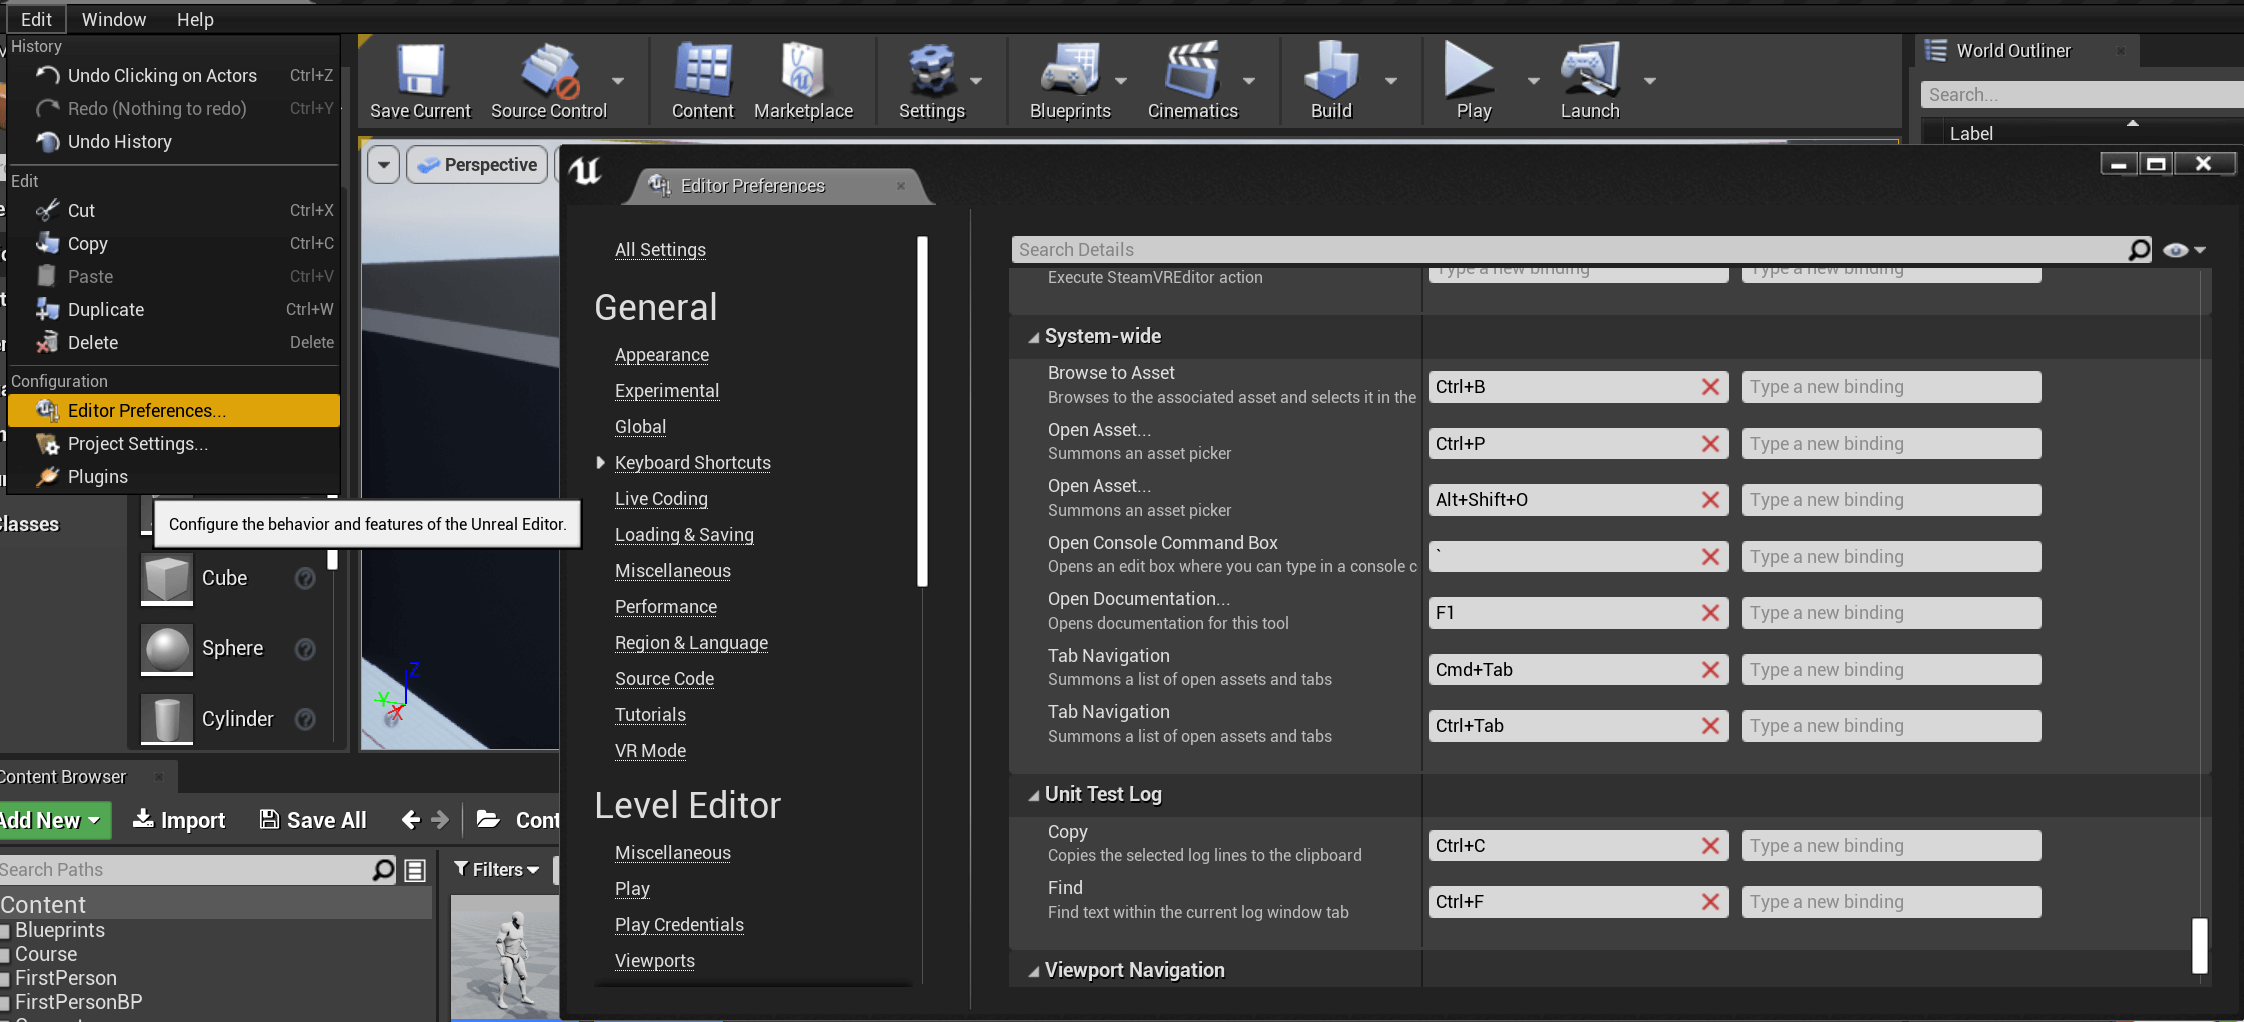Screen dimensions: 2244x1022
Task: Click the new binding field for Tab Navigation Ctrl+Tab
Action: 1891,726
